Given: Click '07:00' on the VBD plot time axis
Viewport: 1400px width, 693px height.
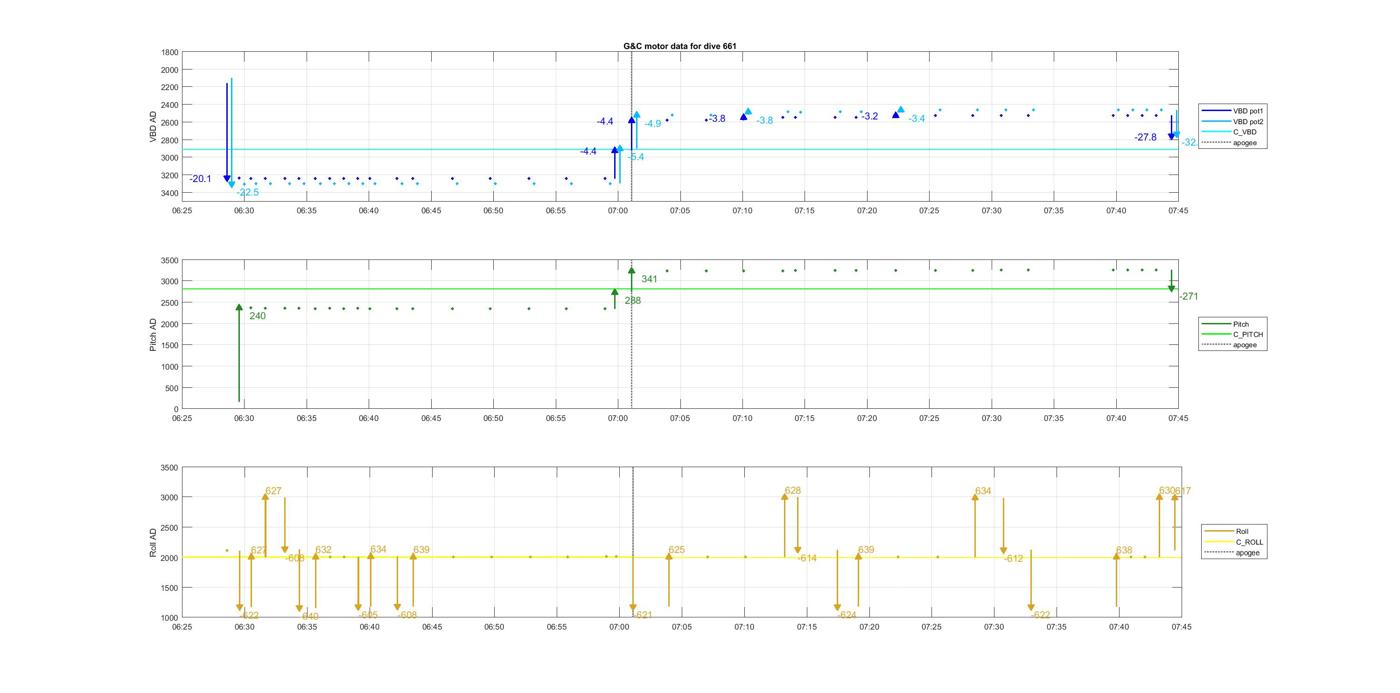Looking at the screenshot, I should click(x=618, y=211).
